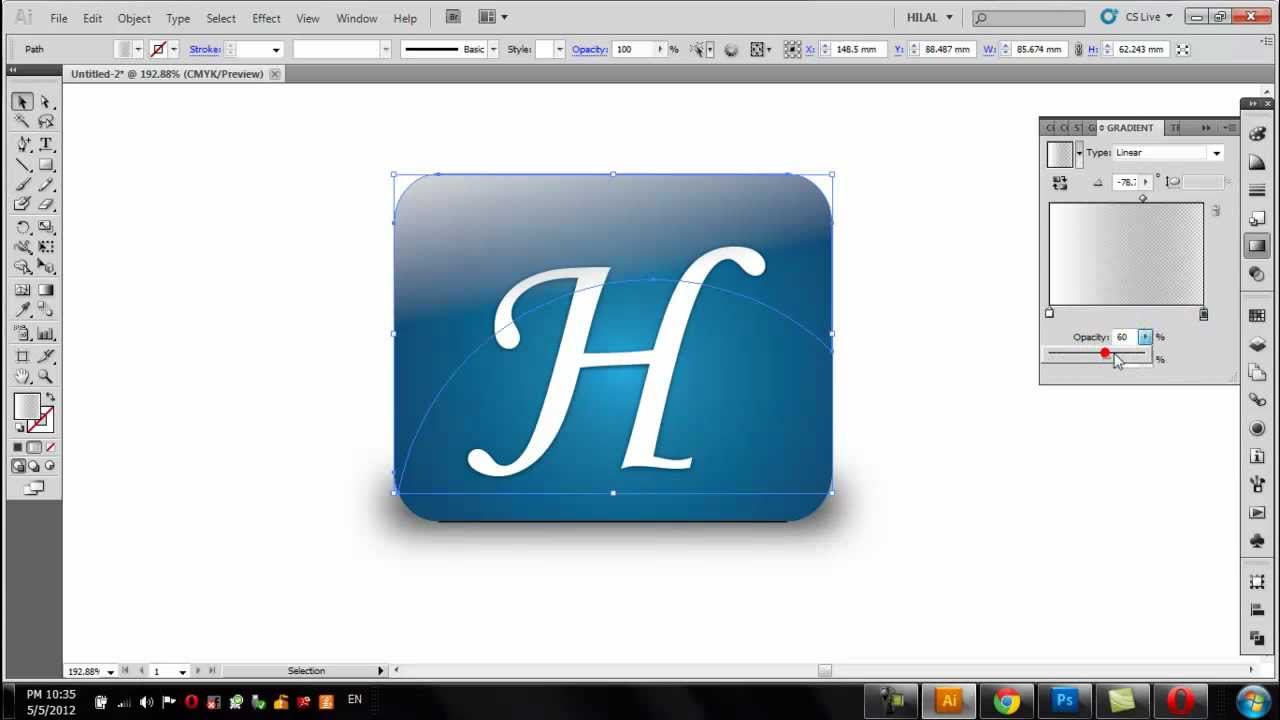Image resolution: width=1280 pixels, height=720 pixels.
Task: Open gradient stop Opacity dropdown arrow
Action: click(1145, 337)
